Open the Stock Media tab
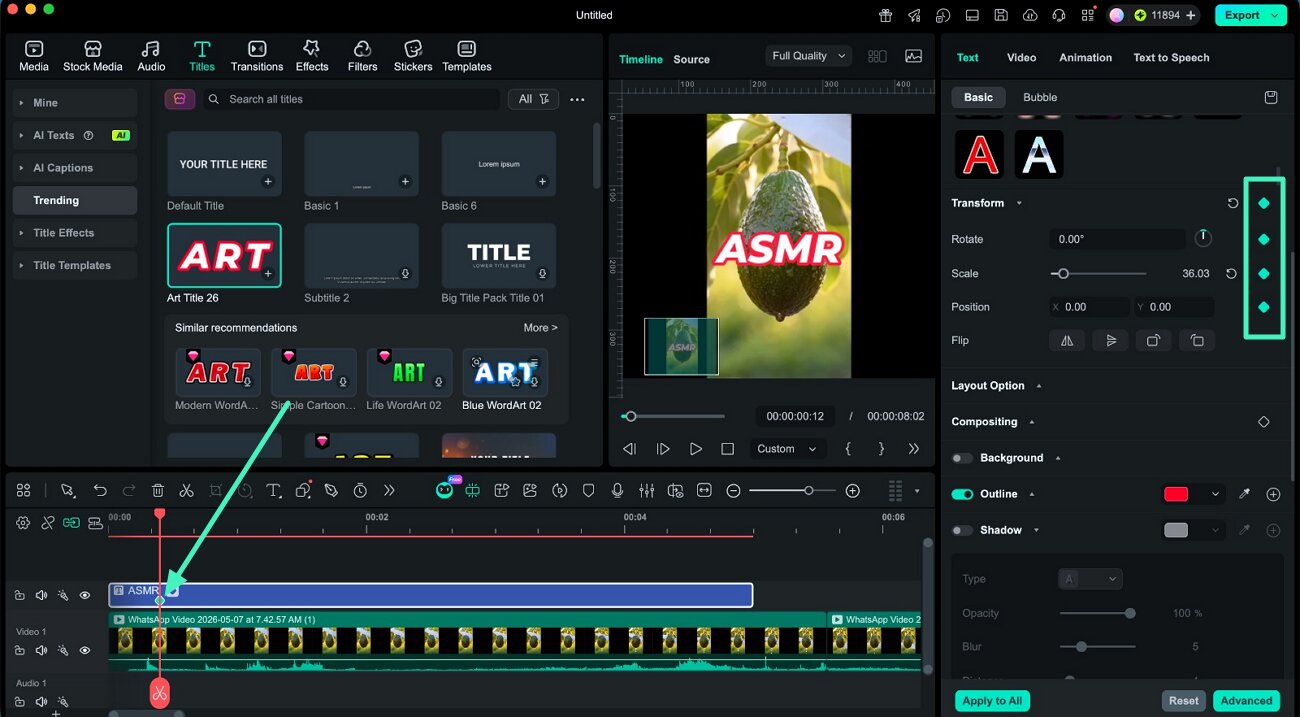The image size is (1300, 717). pyautogui.click(x=92, y=56)
